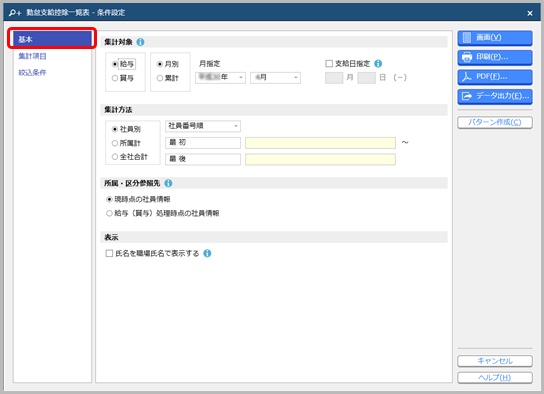Select 給与（賞与）処理時点の社員情報 option

point(109,213)
